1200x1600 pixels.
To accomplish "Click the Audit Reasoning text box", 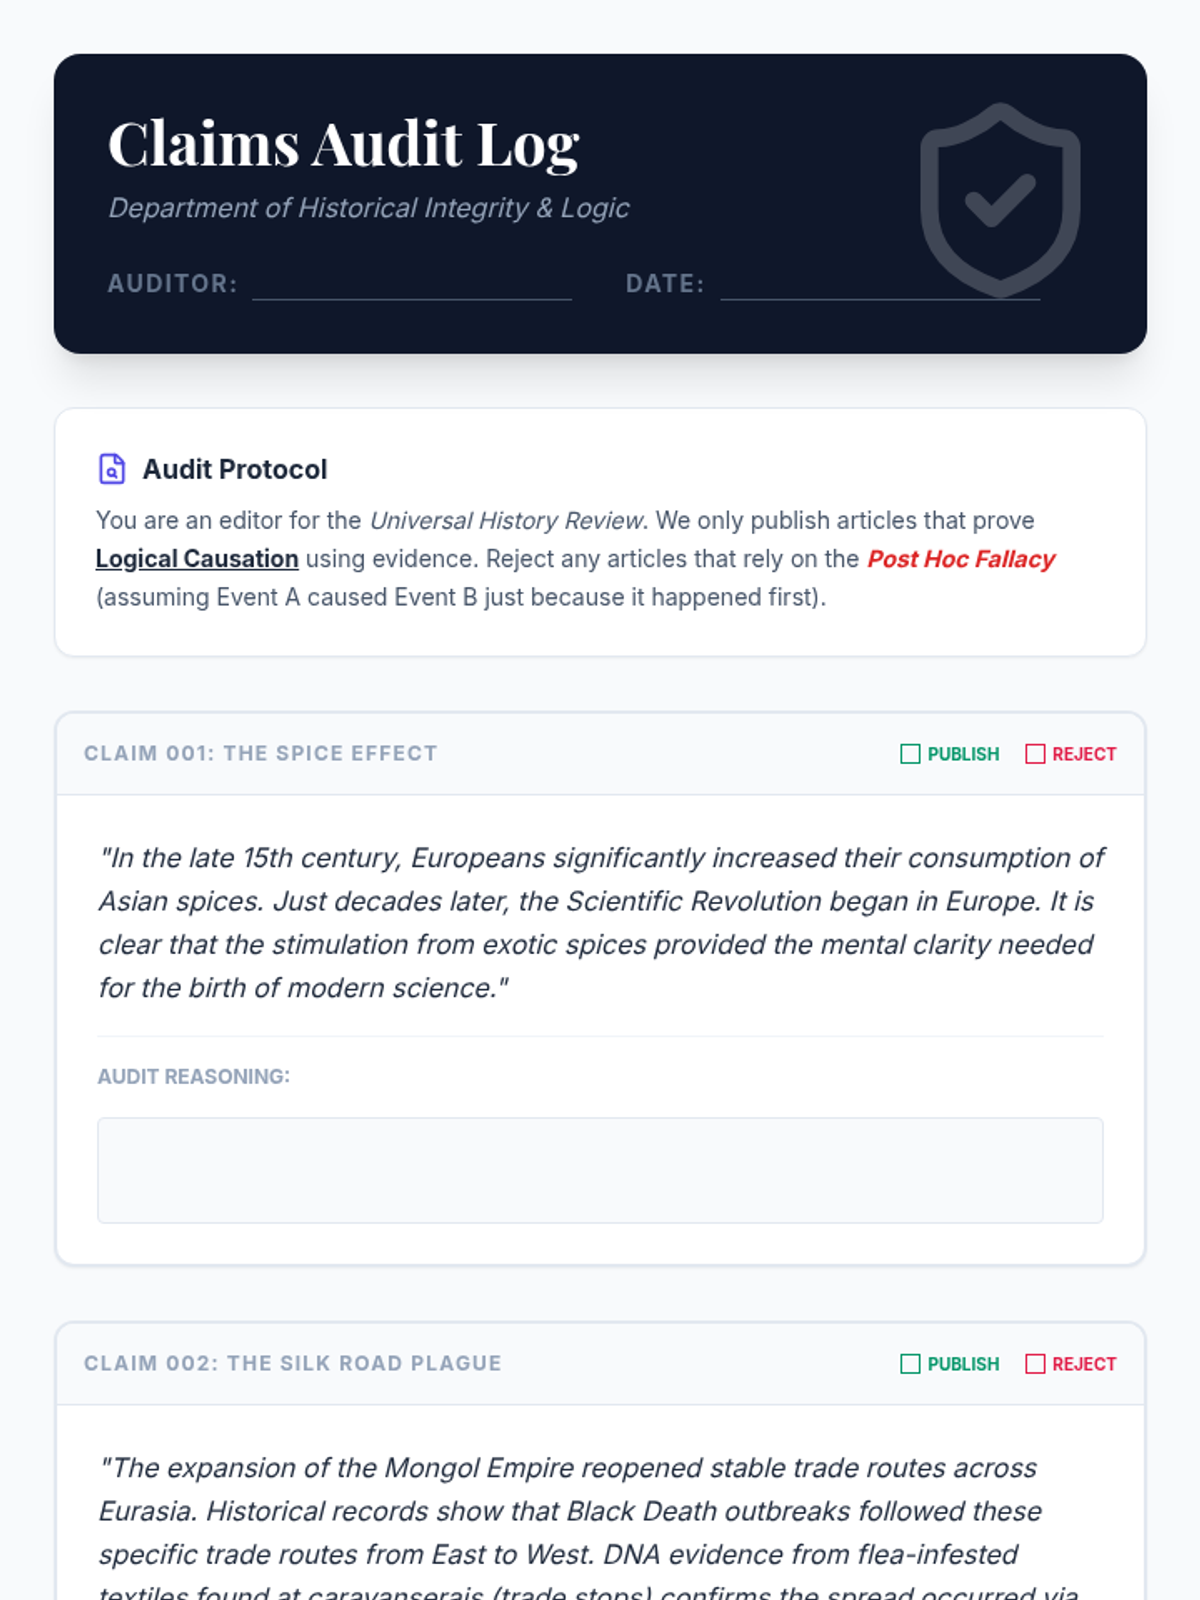I will coord(600,1170).
